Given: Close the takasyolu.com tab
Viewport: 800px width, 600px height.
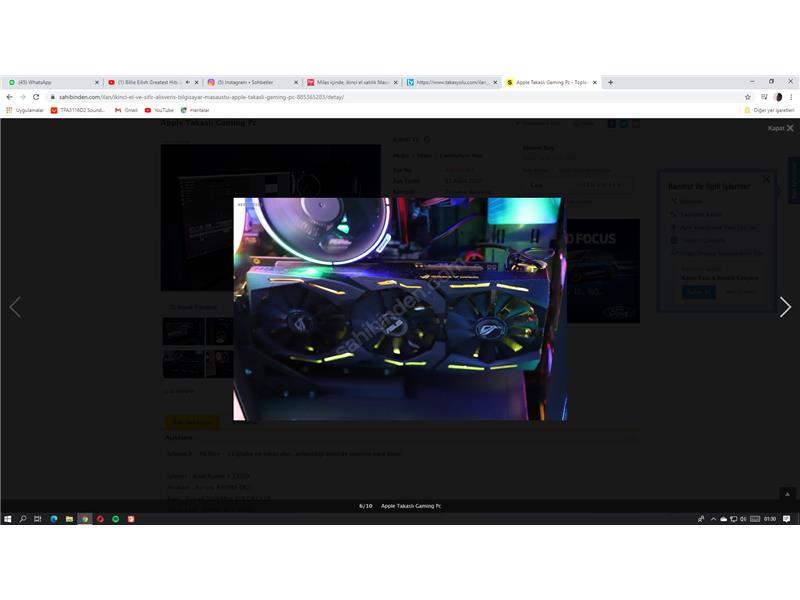Looking at the screenshot, I should 495,82.
